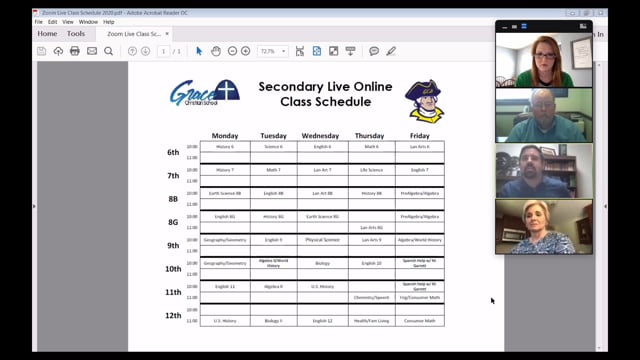Click the 6th grade row label

click(173, 152)
